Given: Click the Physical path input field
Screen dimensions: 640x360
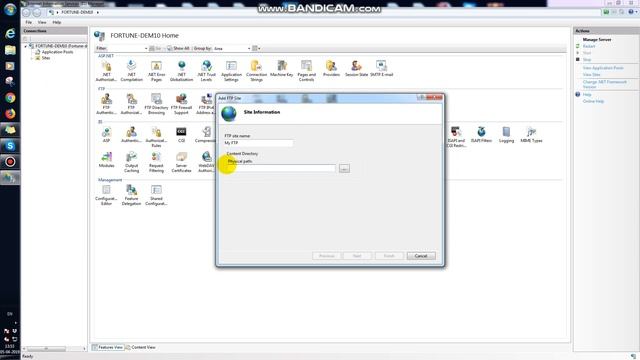Looking at the screenshot, I should tap(281, 168).
